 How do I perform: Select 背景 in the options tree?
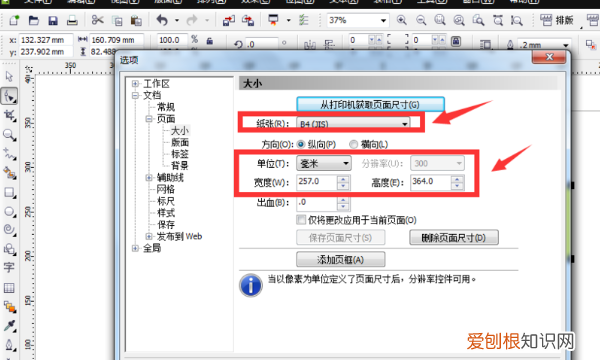tap(180, 165)
